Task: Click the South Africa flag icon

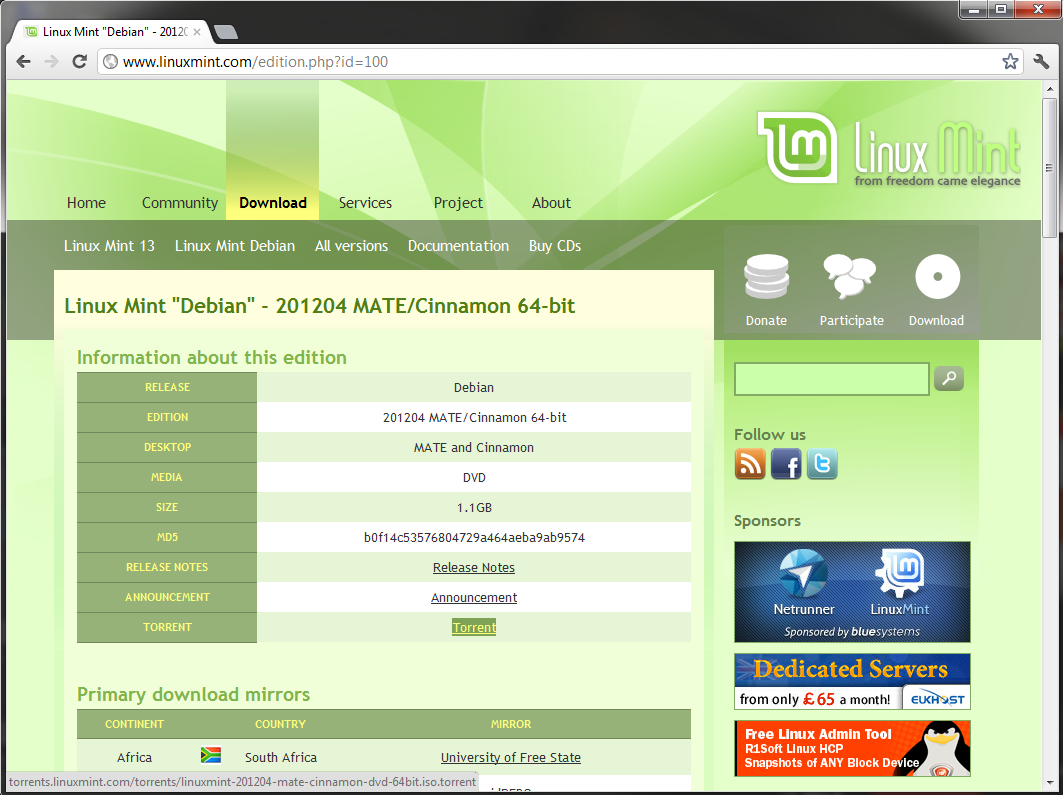Action: (211, 755)
